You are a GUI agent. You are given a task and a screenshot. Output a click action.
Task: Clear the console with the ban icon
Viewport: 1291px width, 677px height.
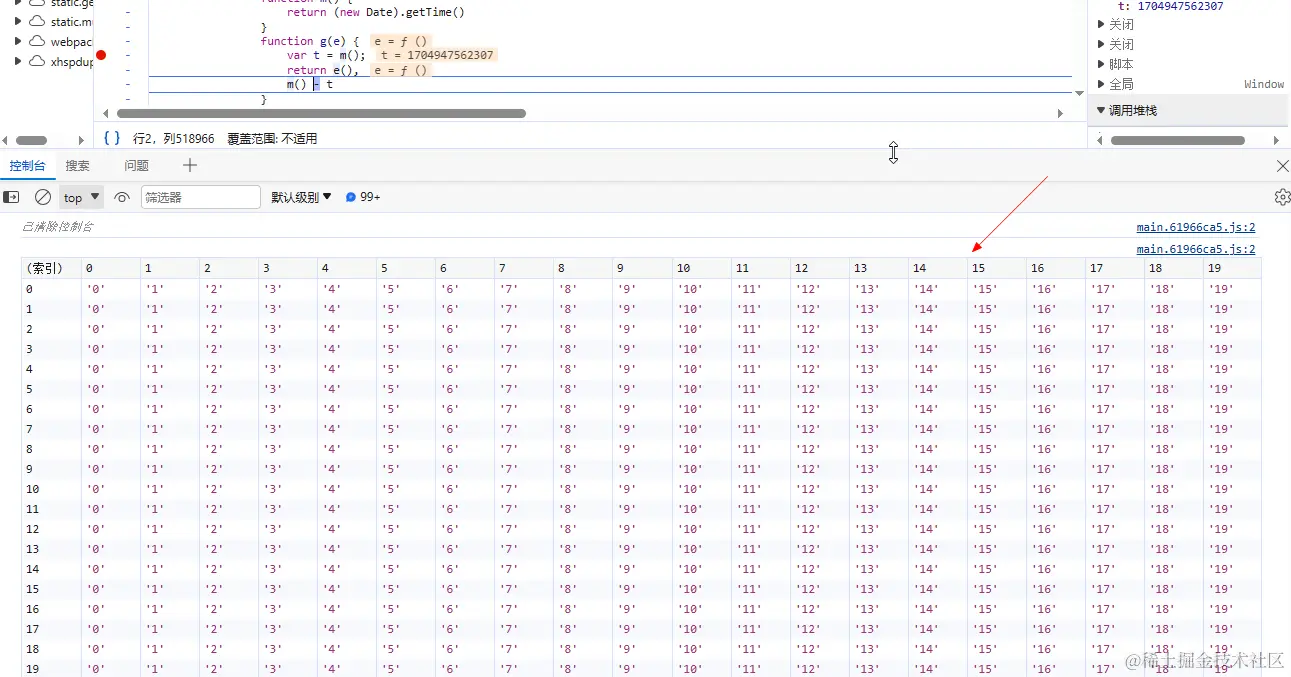tap(43, 197)
